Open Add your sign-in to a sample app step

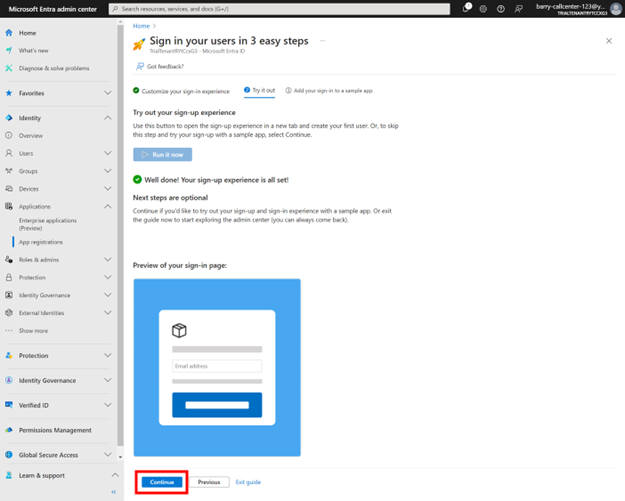point(329,91)
